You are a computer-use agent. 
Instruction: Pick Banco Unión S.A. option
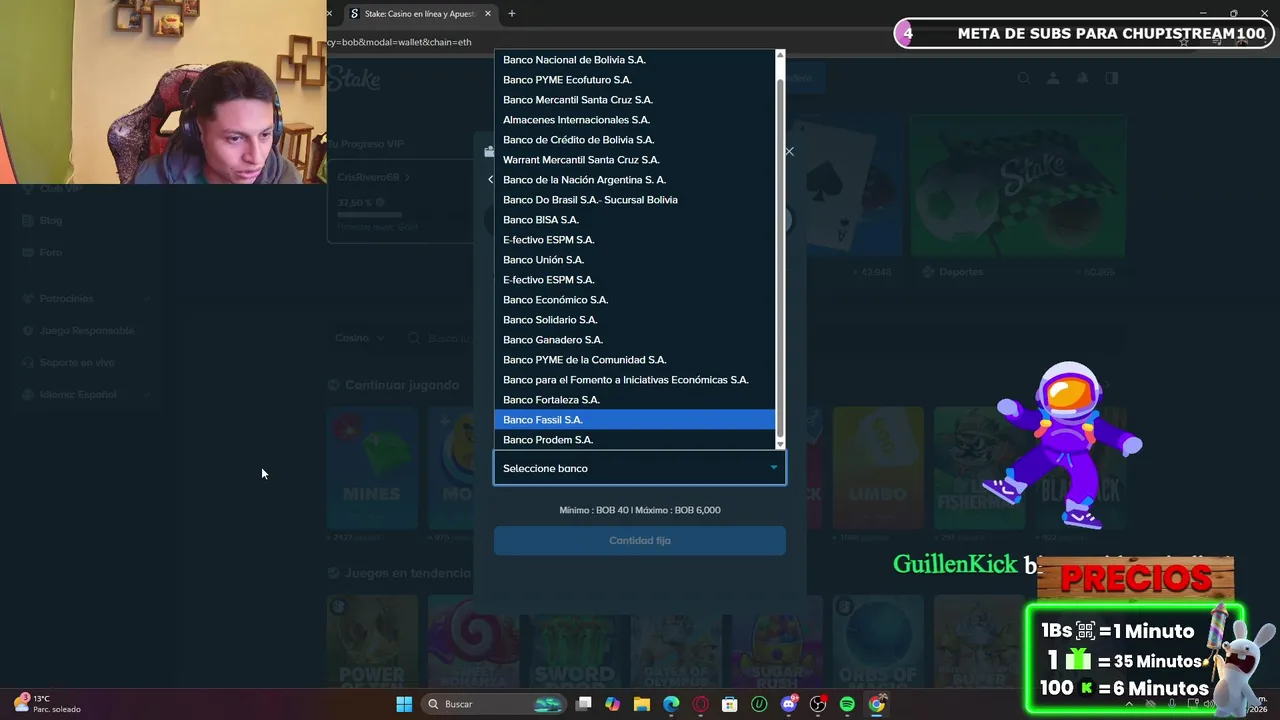pos(634,260)
